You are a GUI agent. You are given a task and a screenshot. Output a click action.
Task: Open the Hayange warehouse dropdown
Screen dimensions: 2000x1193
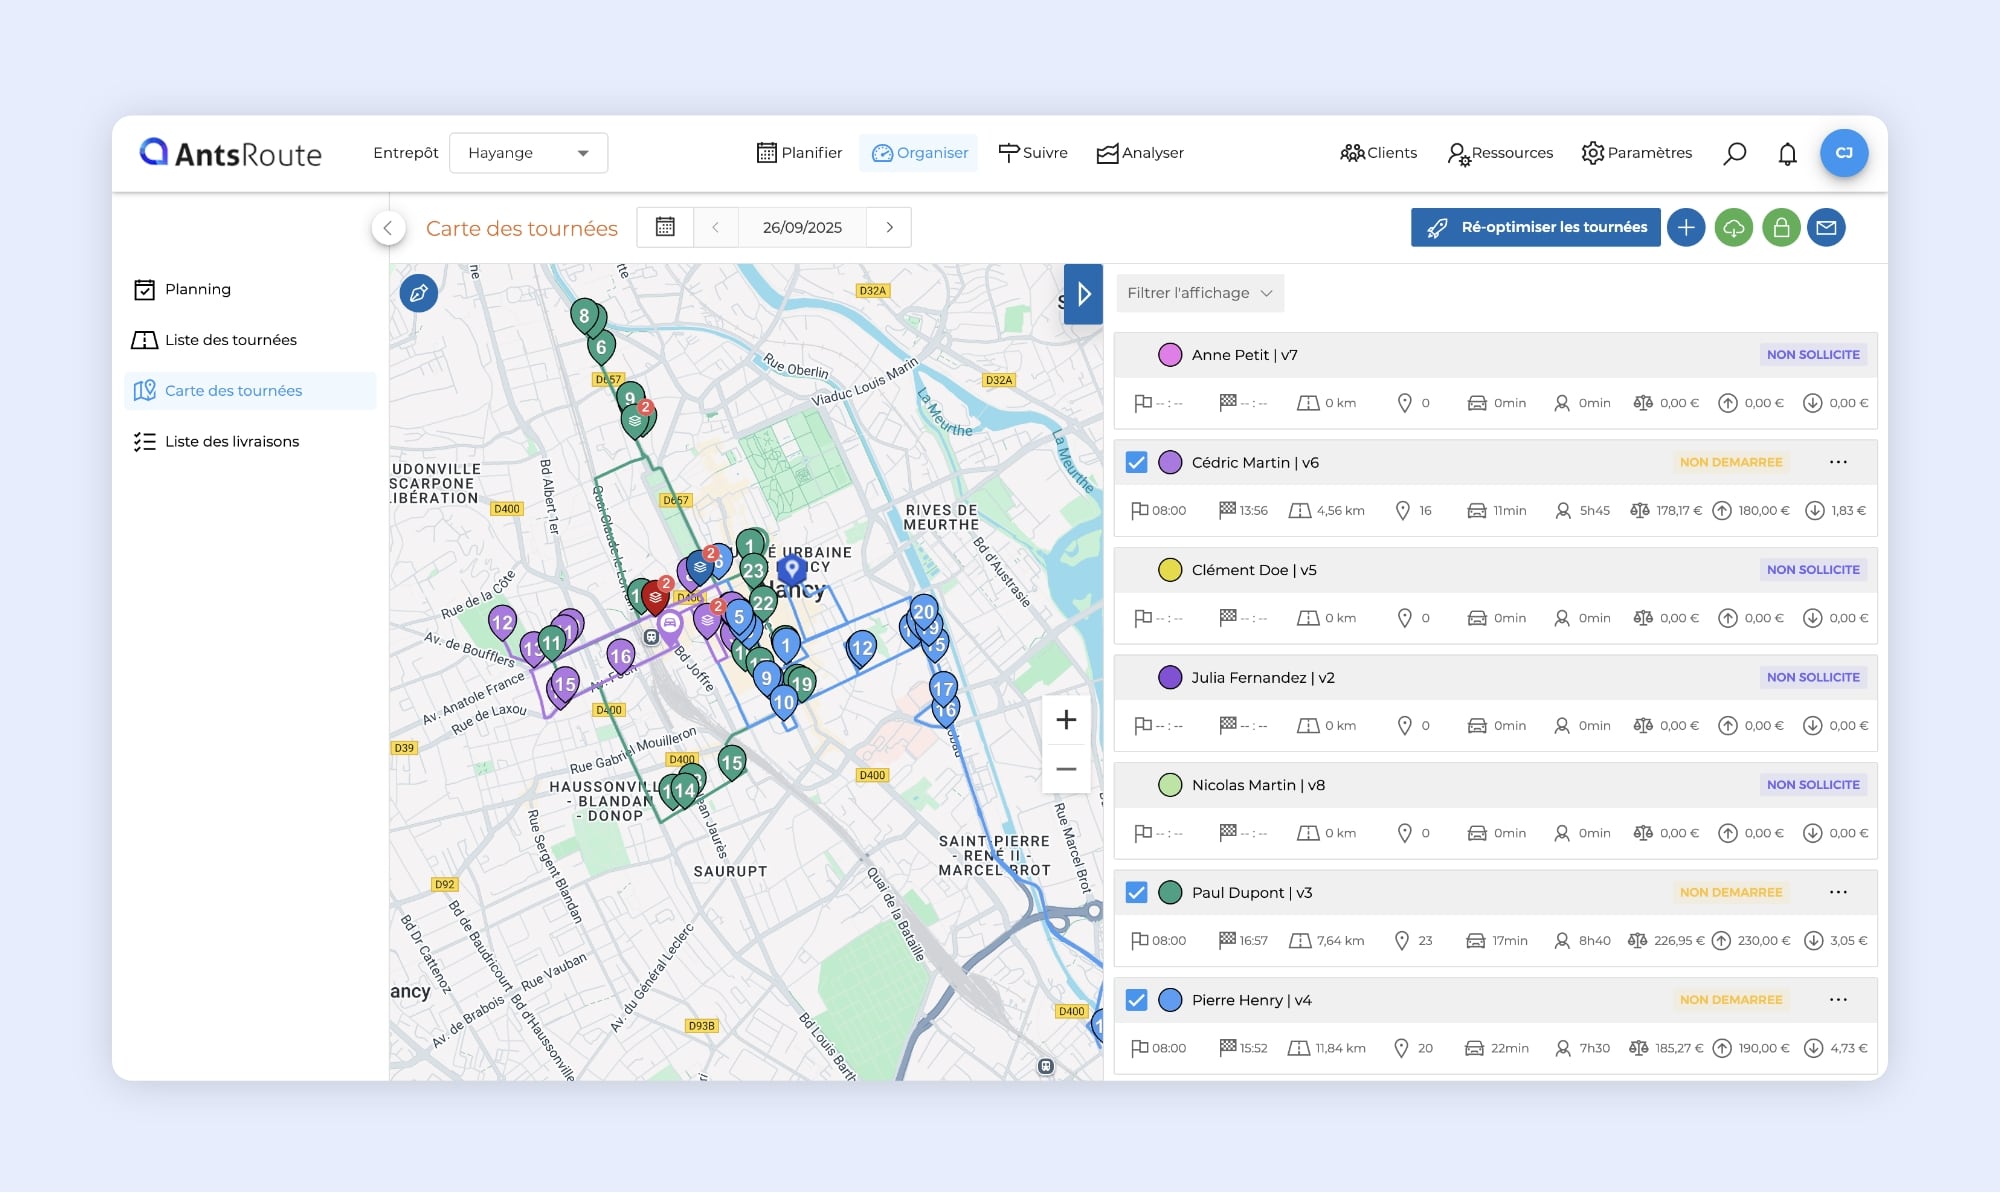pyautogui.click(x=528, y=153)
